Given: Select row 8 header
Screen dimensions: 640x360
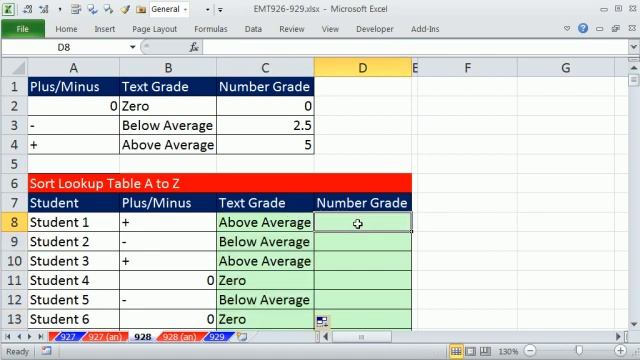Looking at the screenshot, I should (14, 222).
